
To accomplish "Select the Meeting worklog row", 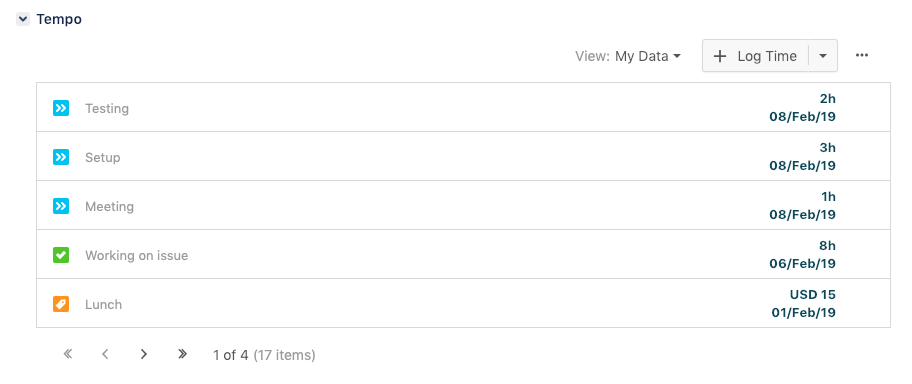I will coord(463,205).
